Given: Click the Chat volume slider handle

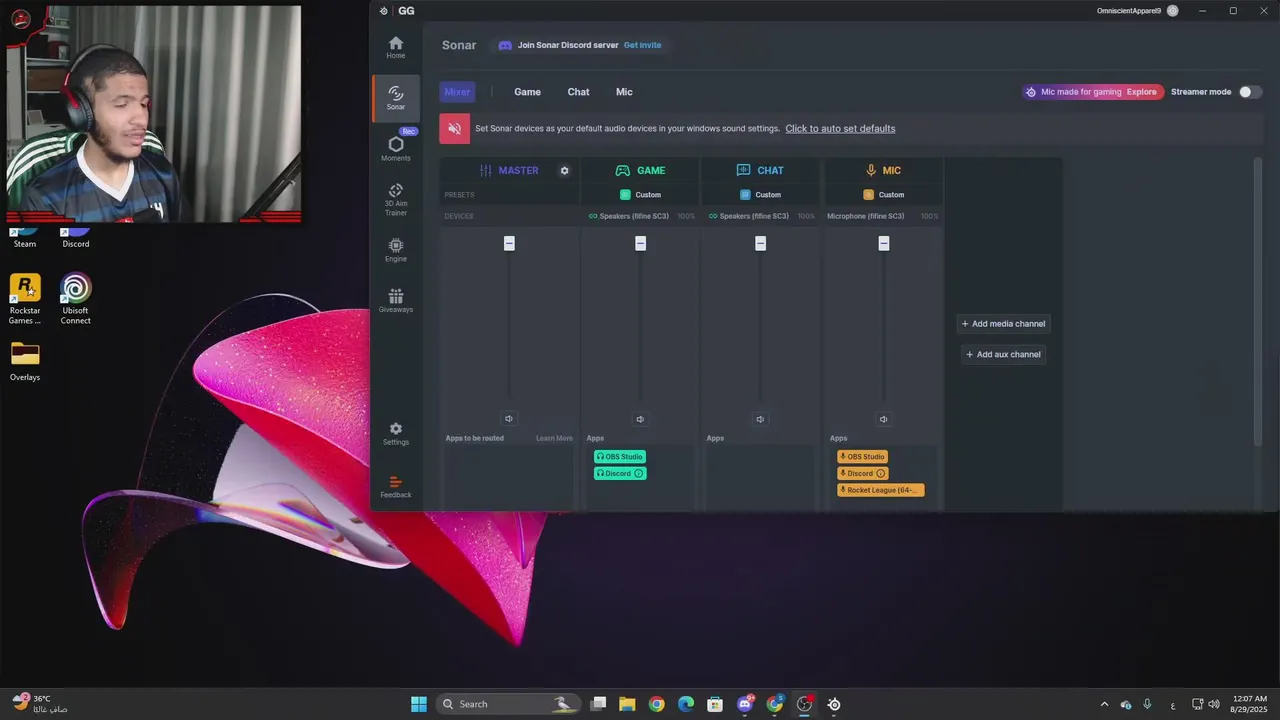Looking at the screenshot, I should click(760, 243).
